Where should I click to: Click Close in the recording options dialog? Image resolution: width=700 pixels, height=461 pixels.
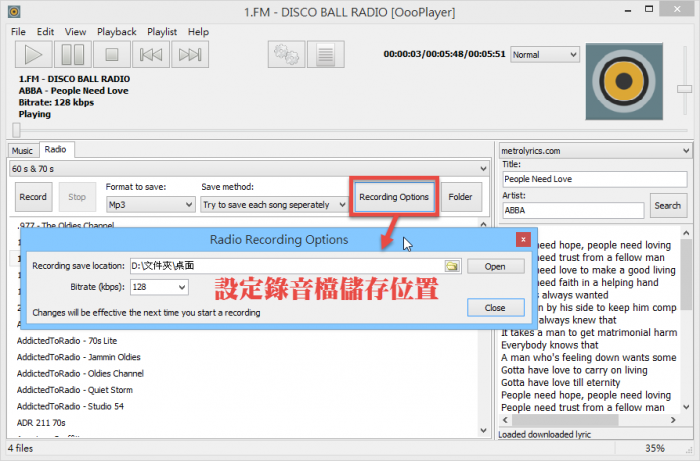[x=495, y=307]
